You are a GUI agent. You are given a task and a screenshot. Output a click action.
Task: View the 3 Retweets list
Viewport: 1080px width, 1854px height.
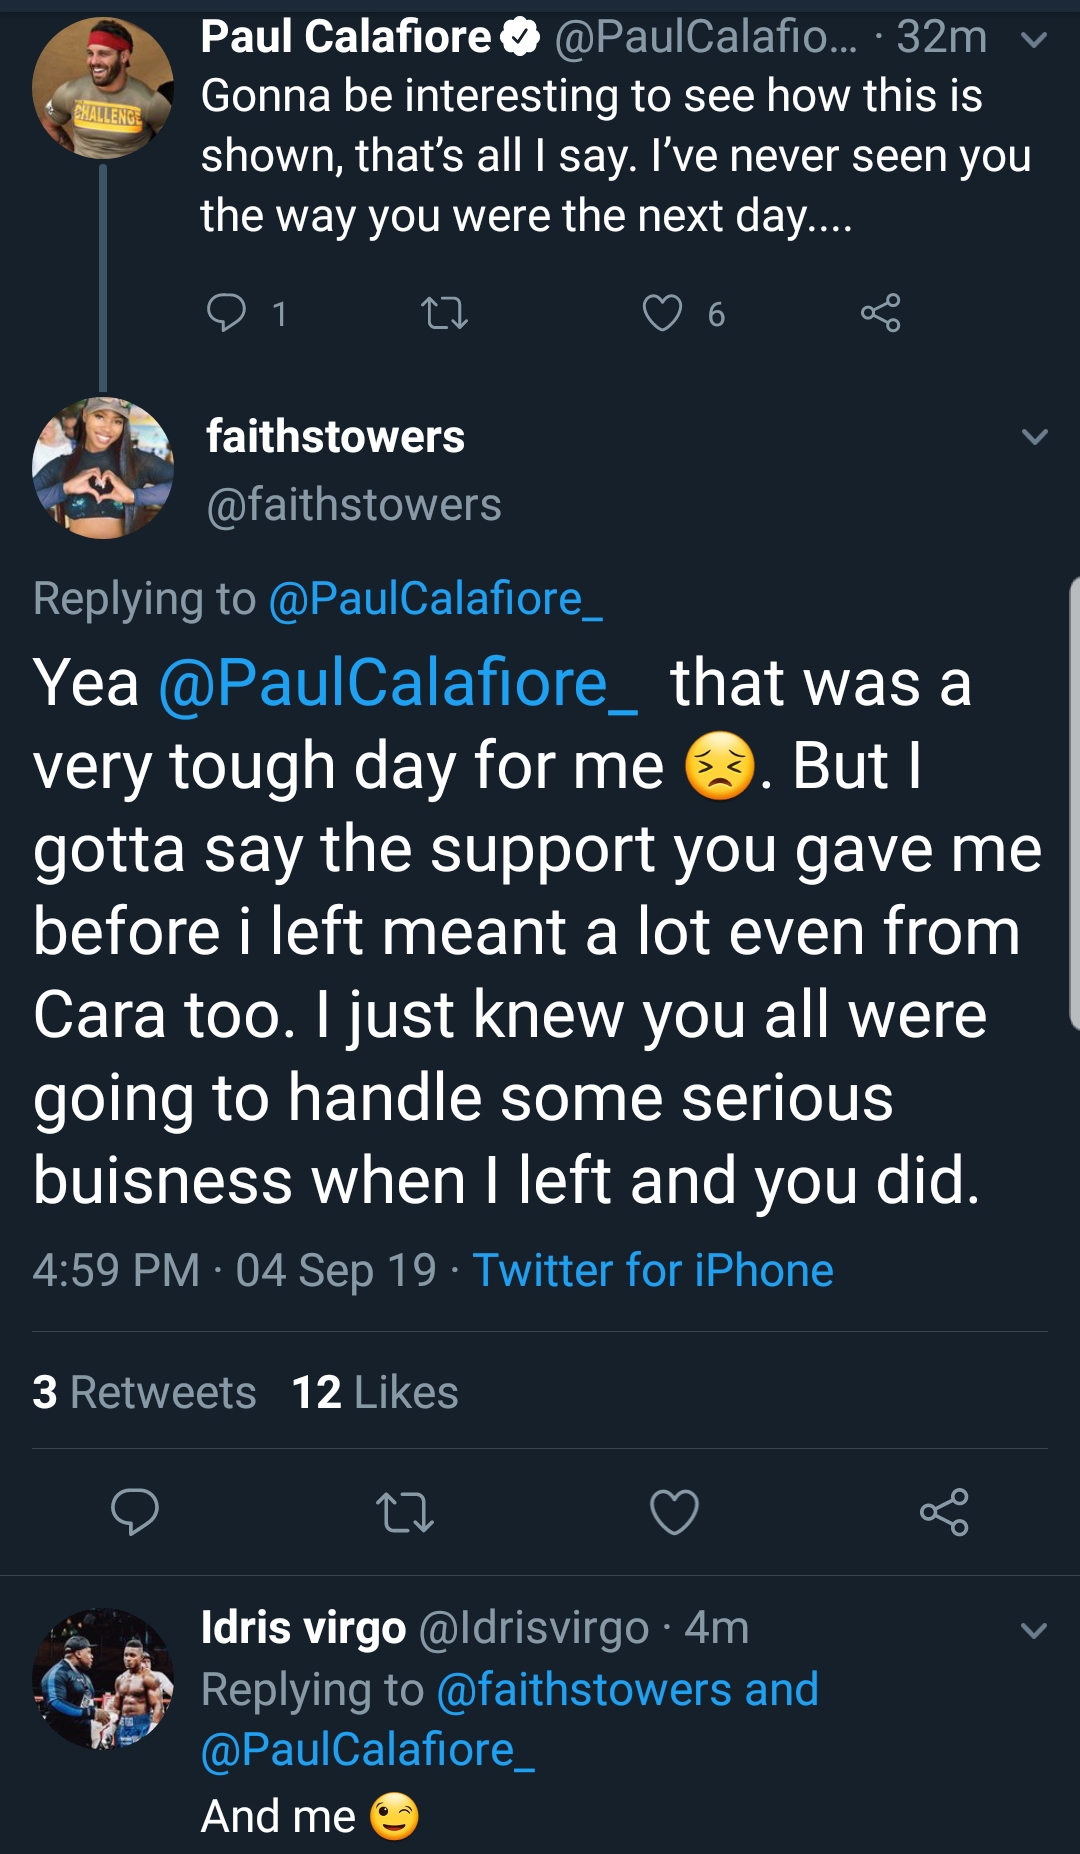coord(144,1392)
